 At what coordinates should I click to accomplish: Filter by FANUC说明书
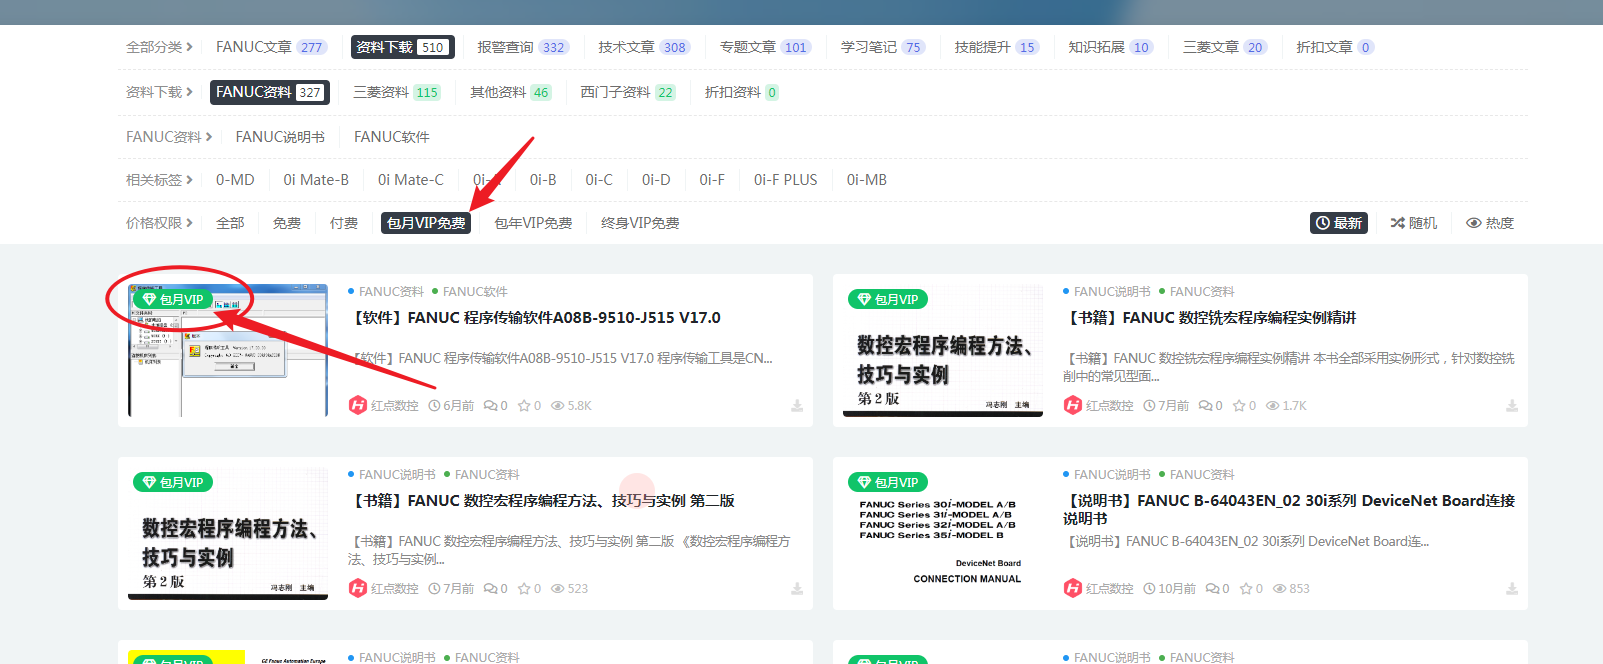[x=280, y=137]
